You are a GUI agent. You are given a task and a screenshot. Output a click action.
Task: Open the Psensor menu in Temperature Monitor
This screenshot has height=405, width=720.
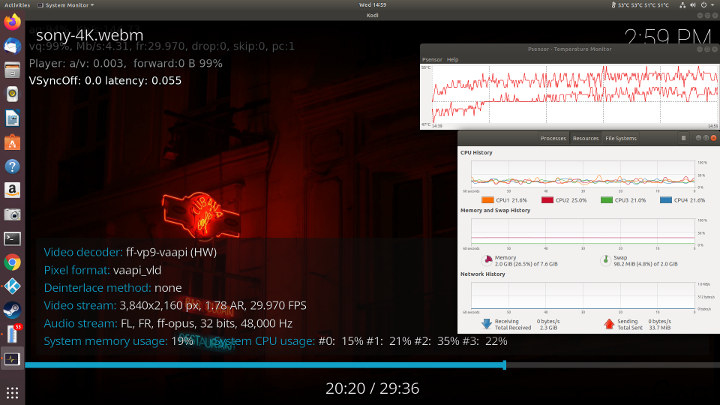[x=432, y=60]
